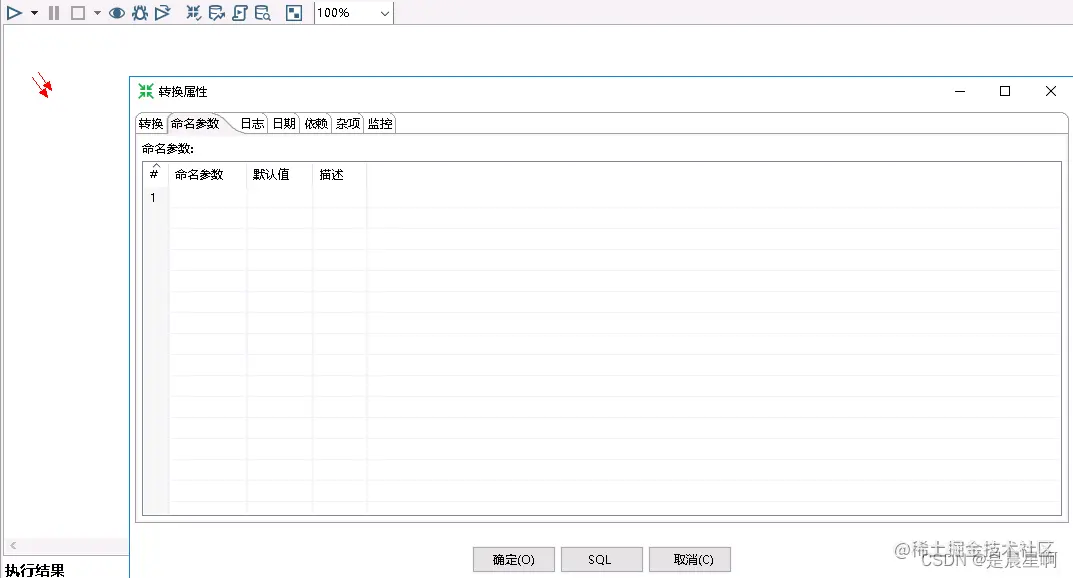Confirm with the 确定(O) button

(514, 560)
